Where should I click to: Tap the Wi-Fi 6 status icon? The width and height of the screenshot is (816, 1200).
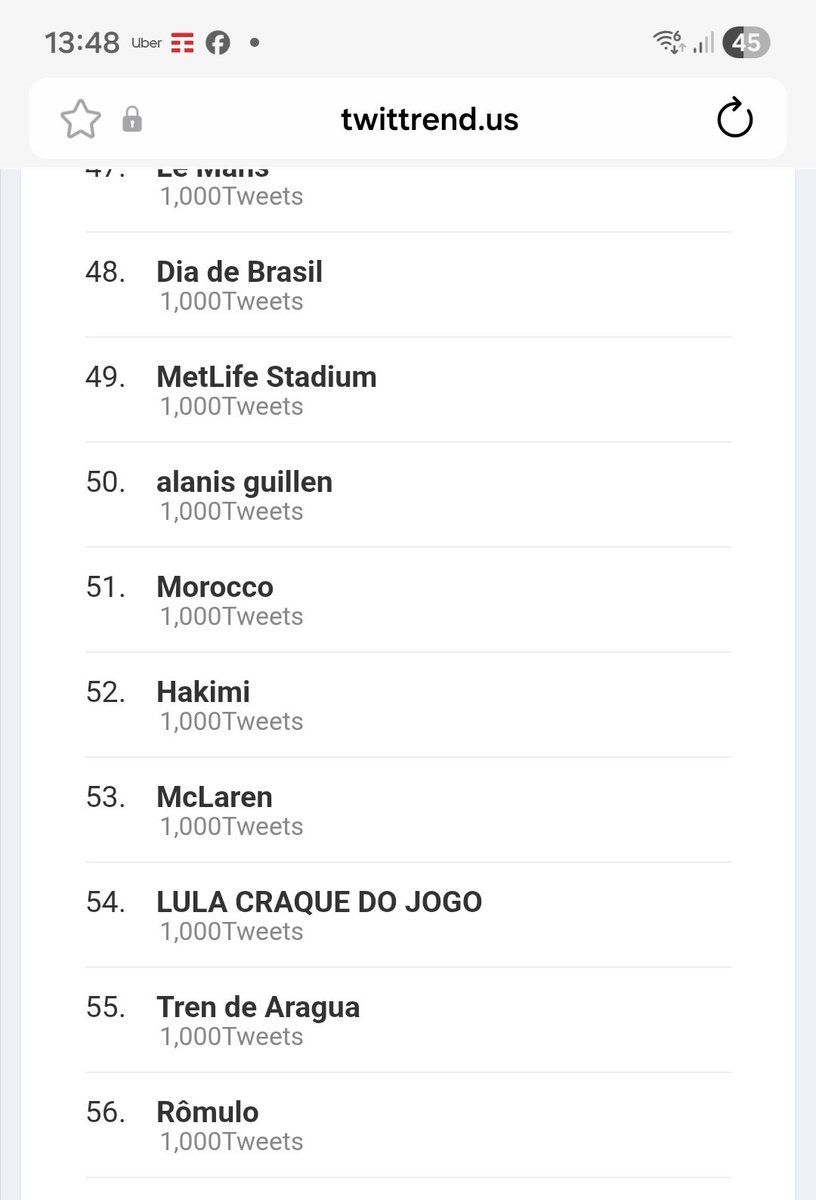click(669, 42)
